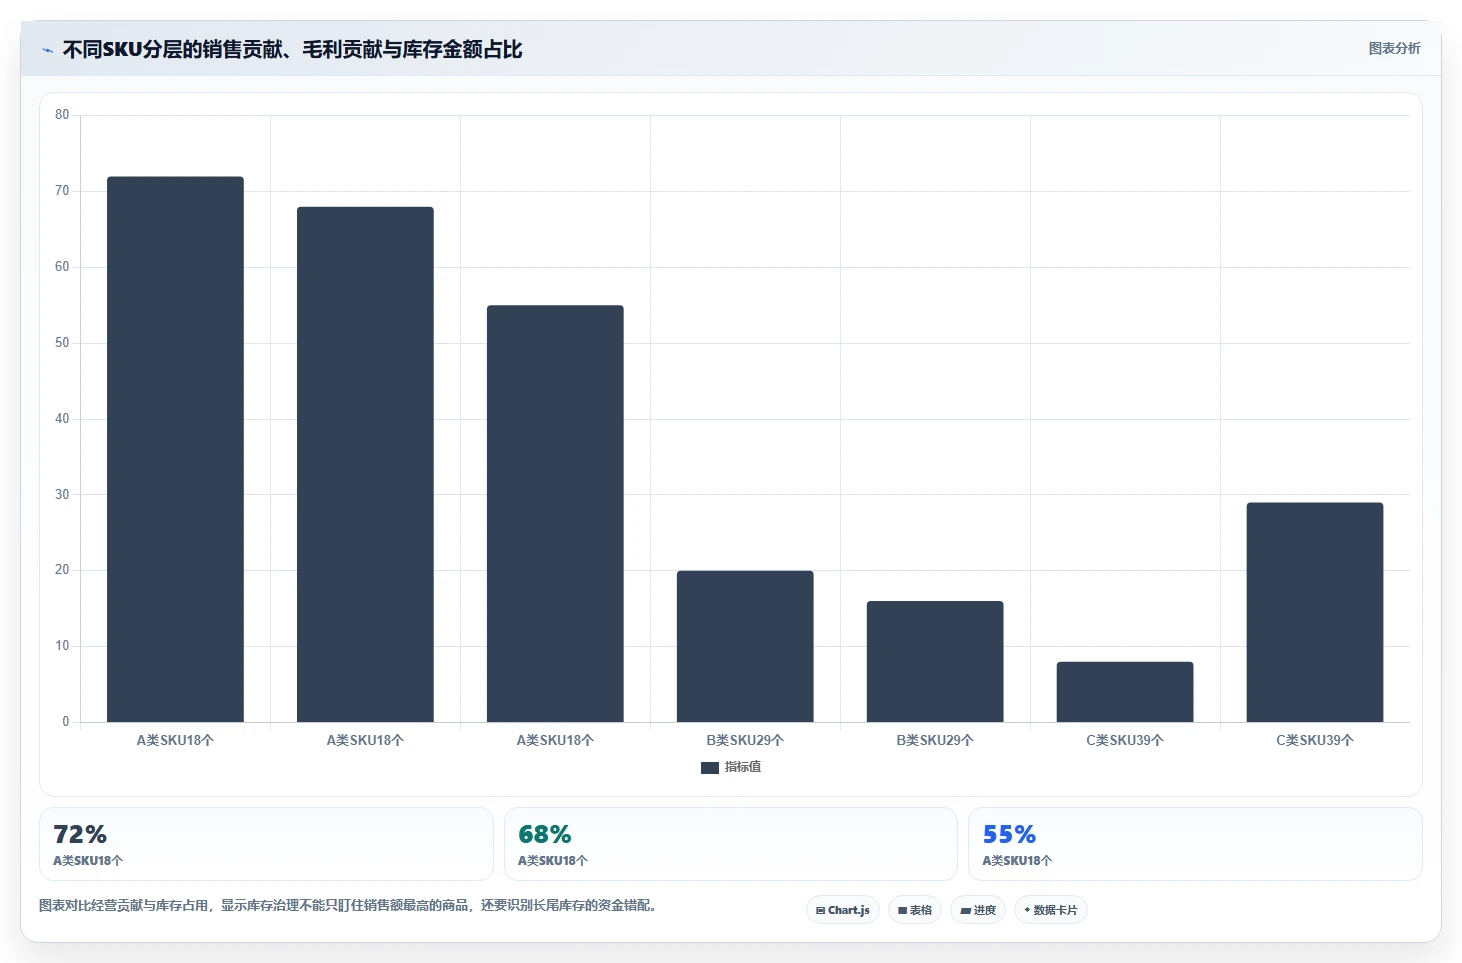Screen dimensions: 1462x963
Task: Click the y-axis label 80
Action: click(62, 115)
